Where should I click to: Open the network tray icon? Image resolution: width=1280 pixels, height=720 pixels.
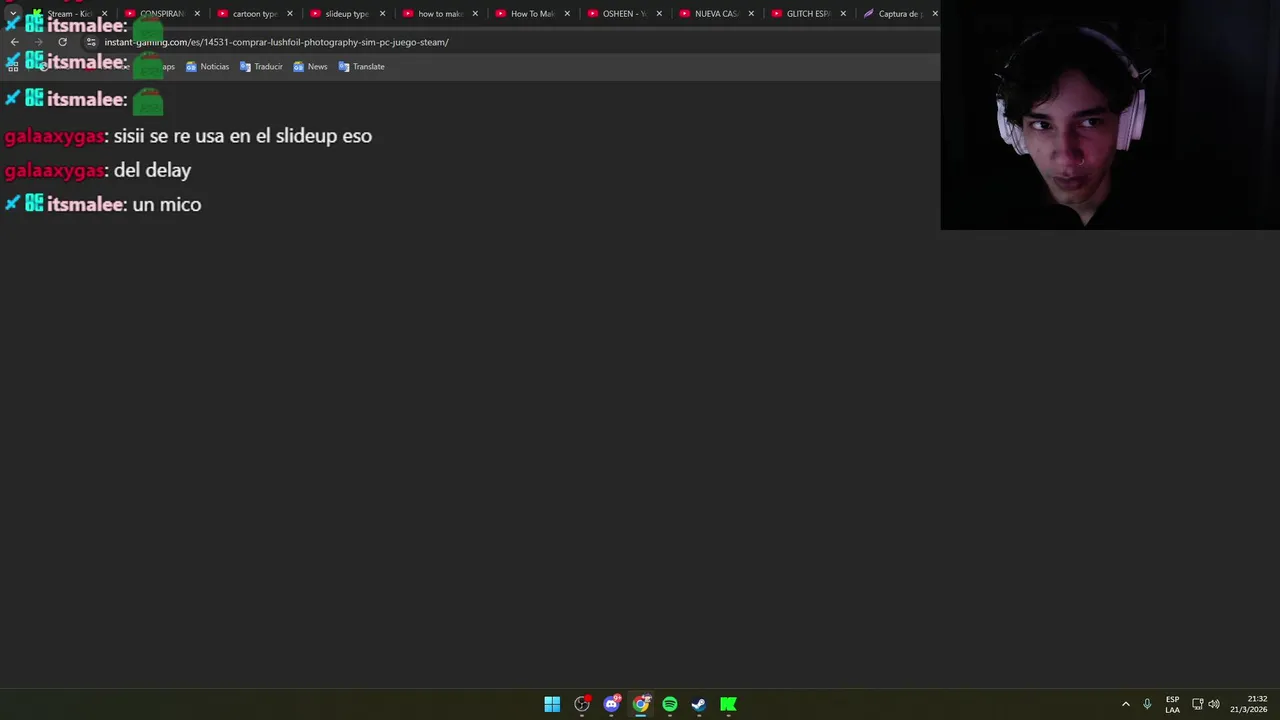click(x=1197, y=704)
